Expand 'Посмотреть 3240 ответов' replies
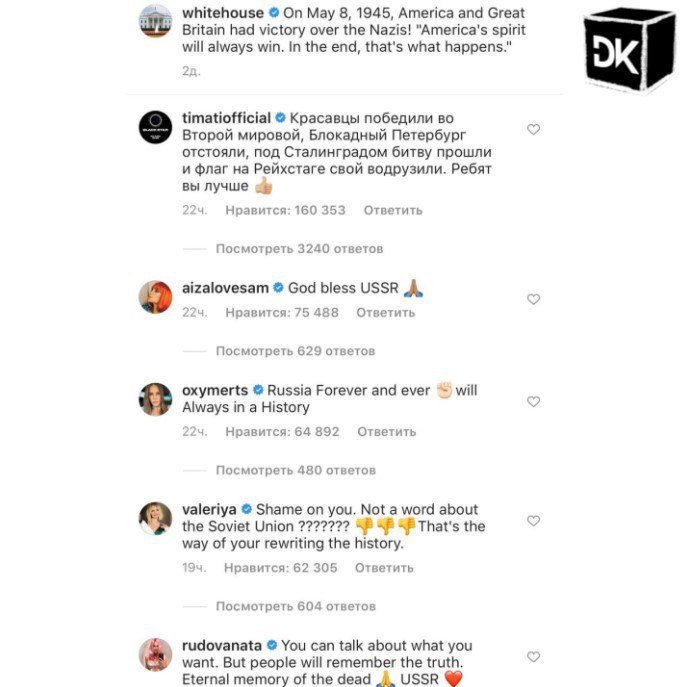The width and height of the screenshot is (688, 687). point(299,249)
